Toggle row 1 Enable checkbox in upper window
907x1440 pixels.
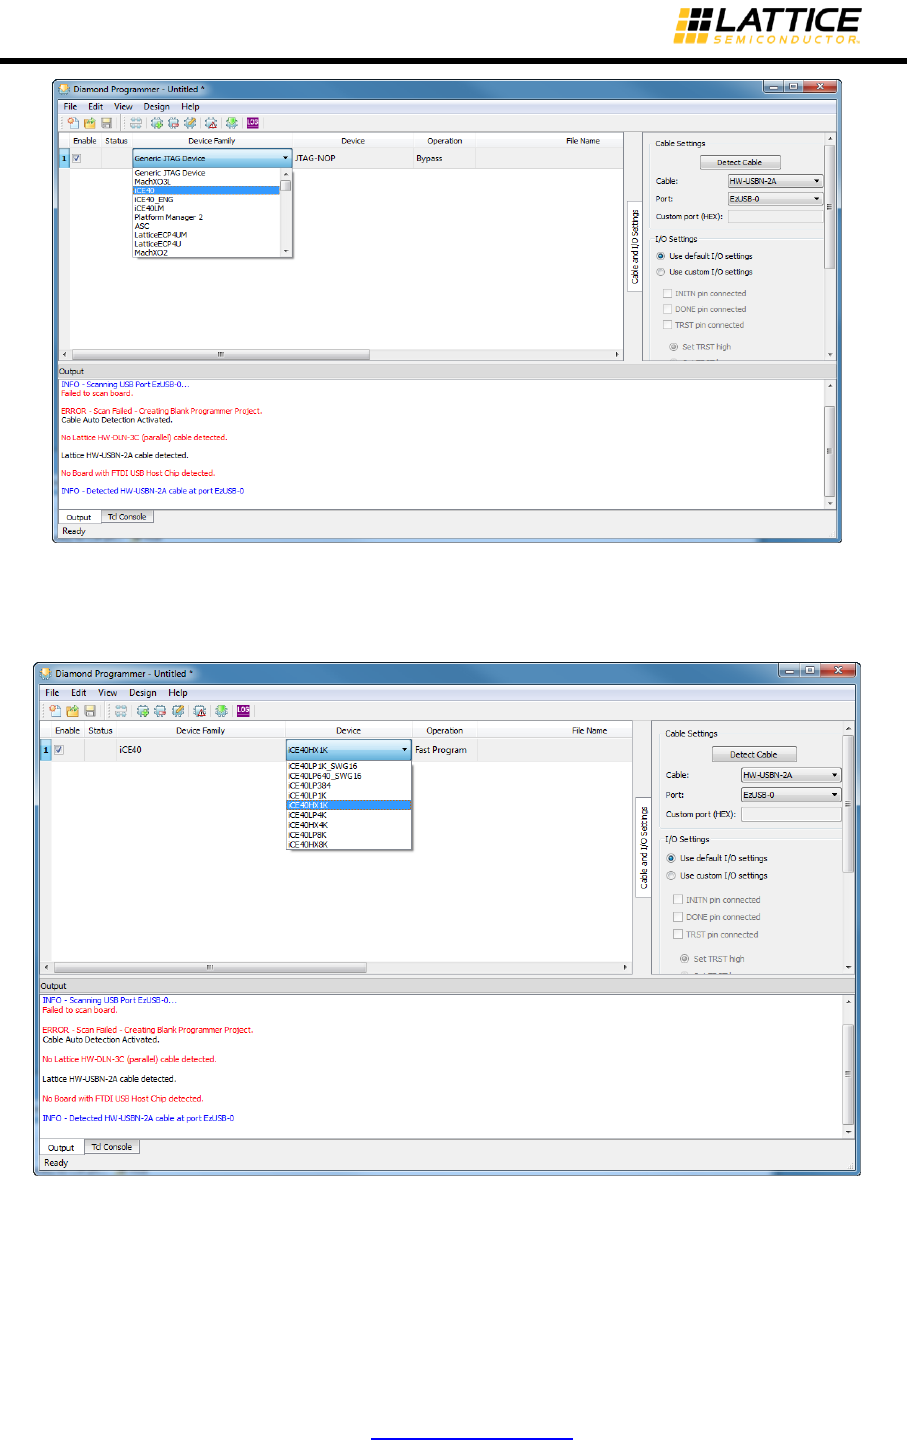(76, 158)
